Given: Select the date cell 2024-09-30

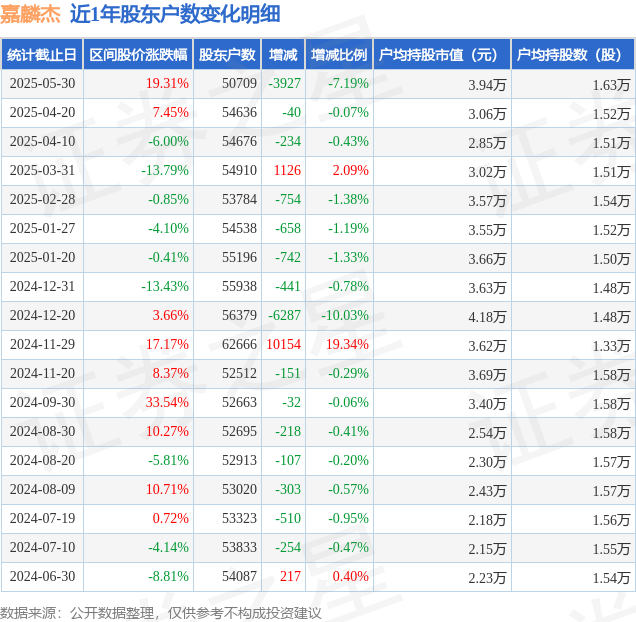Looking at the screenshot, I should 43,402.
